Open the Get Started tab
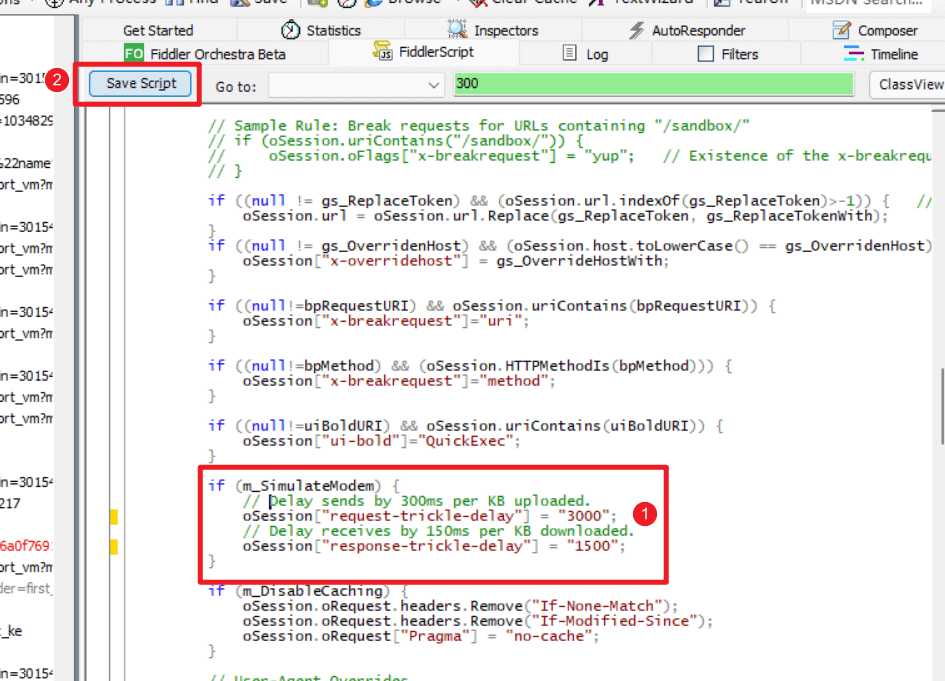The height and width of the screenshot is (681, 945). point(158,30)
